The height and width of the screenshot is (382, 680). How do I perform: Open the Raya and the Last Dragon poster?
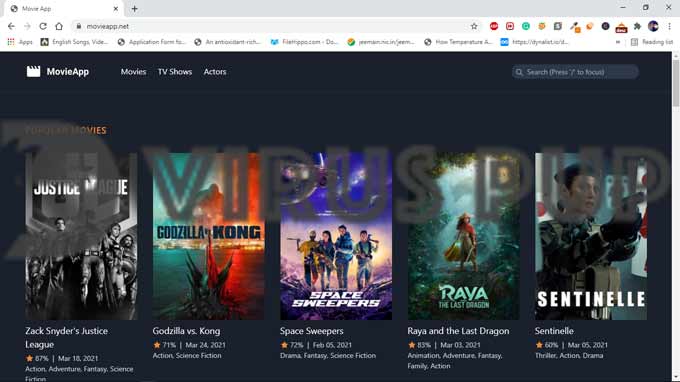464,236
